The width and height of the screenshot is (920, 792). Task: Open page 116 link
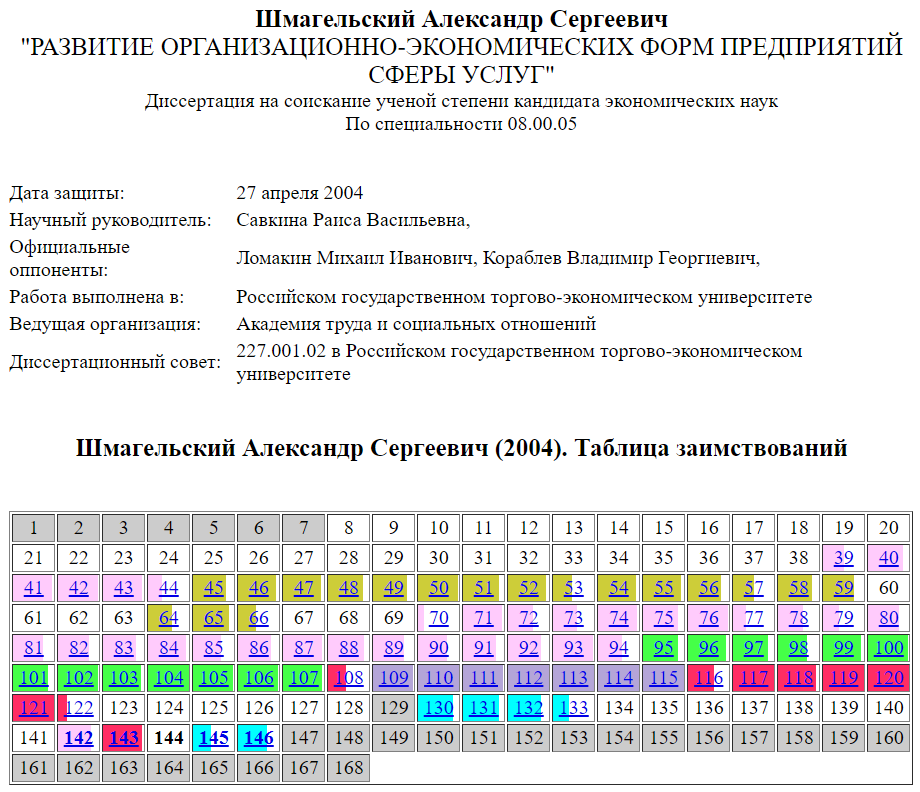pos(709,677)
